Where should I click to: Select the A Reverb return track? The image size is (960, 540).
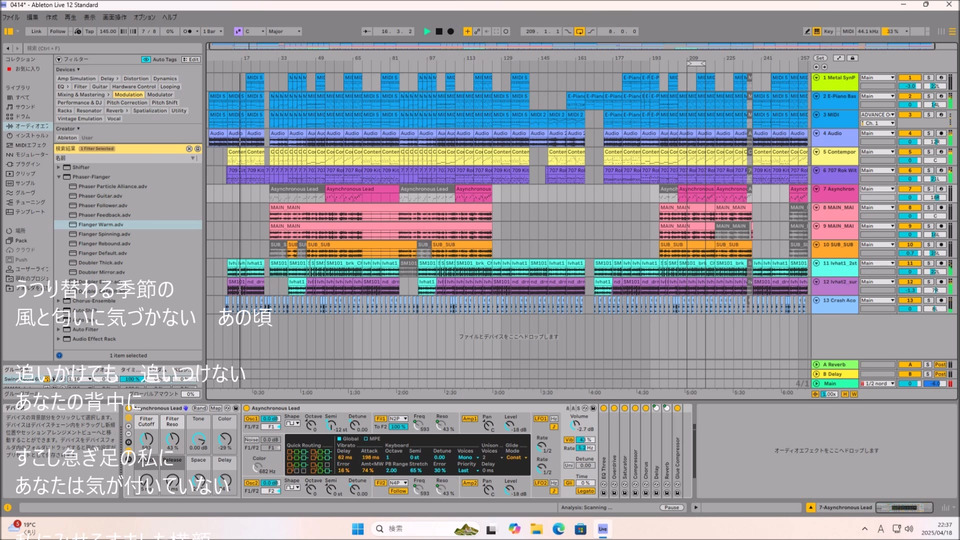pyautogui.click(x=835, y=364)
